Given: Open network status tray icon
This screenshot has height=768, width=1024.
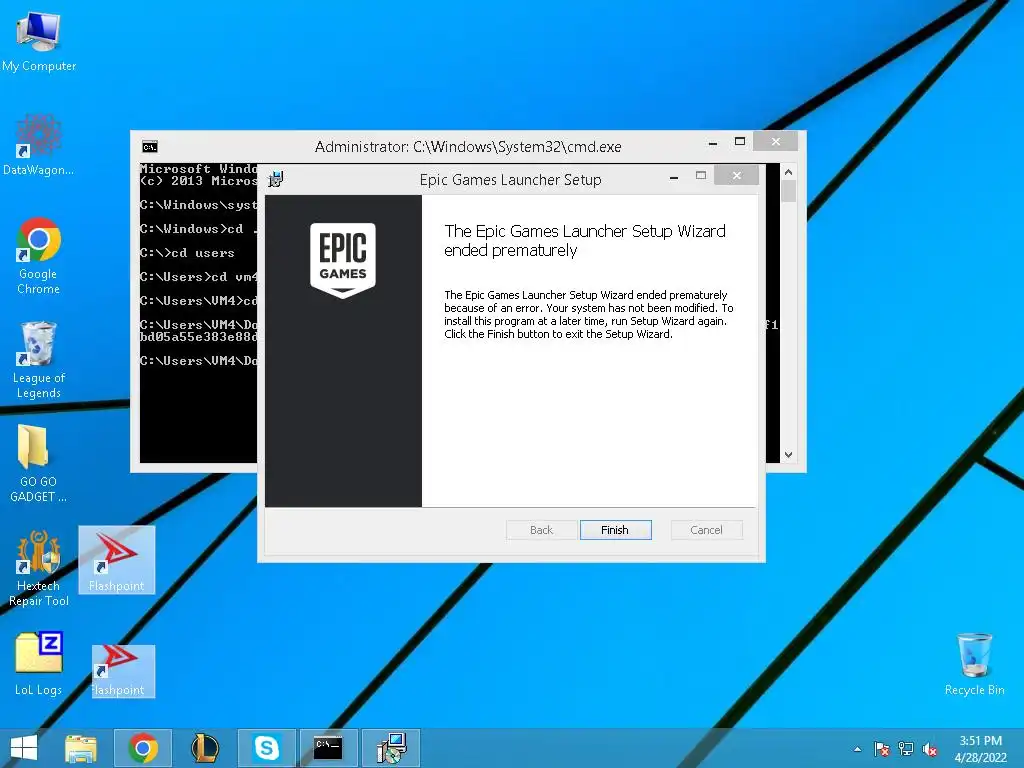Looking at the screenshot, I should pos(906,750).
